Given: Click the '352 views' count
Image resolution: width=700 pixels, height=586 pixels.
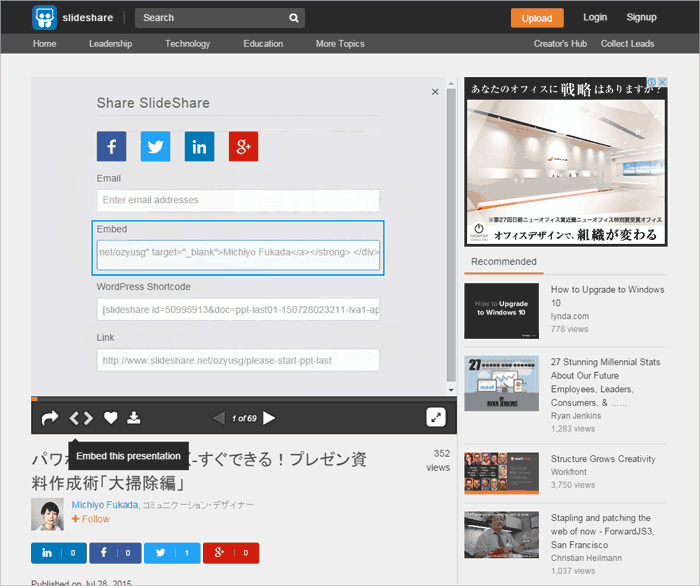Looking at the screenshot, I should [438, 461].
